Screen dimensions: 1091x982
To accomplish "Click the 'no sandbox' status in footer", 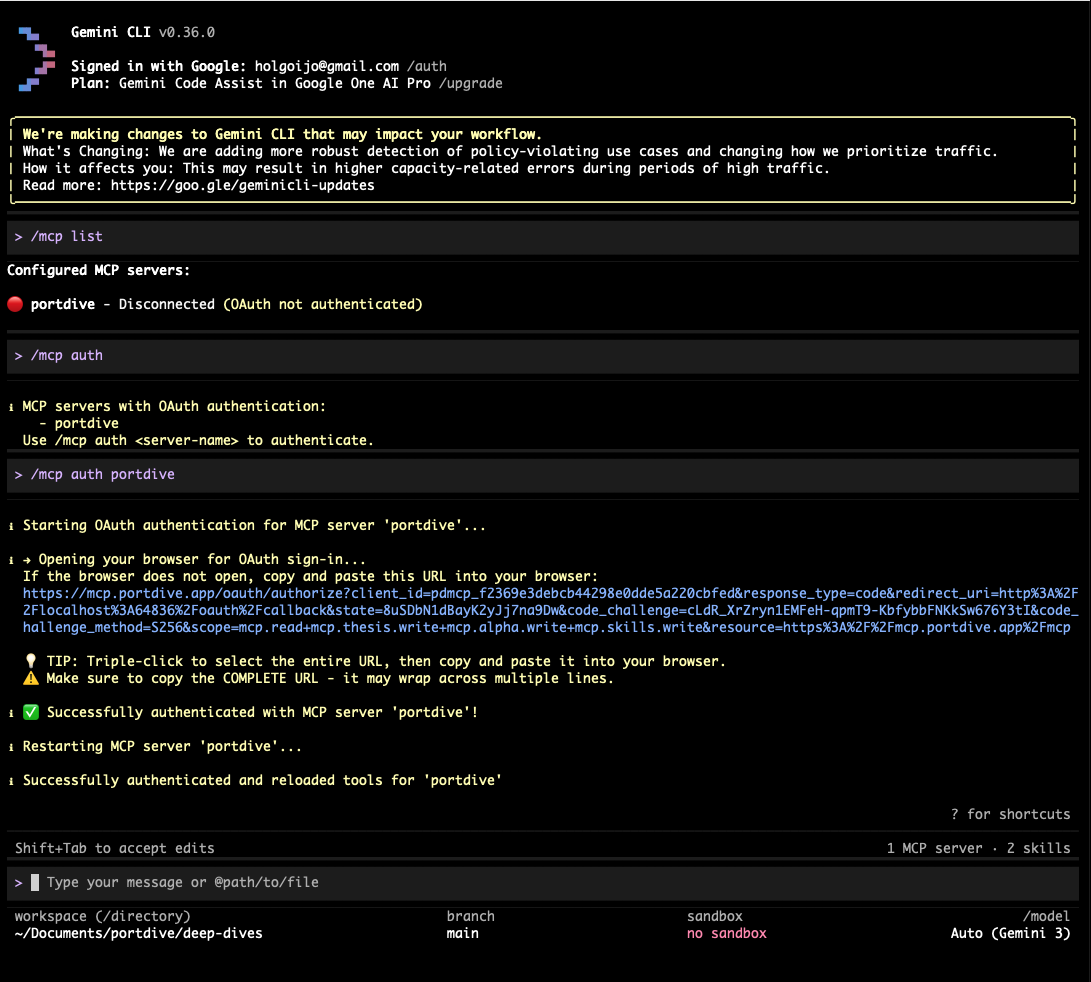I will coord(726,933).
